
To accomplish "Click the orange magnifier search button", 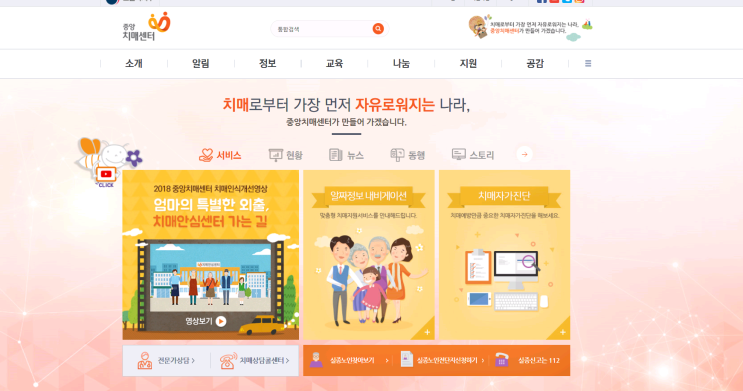I will [378, 29].
